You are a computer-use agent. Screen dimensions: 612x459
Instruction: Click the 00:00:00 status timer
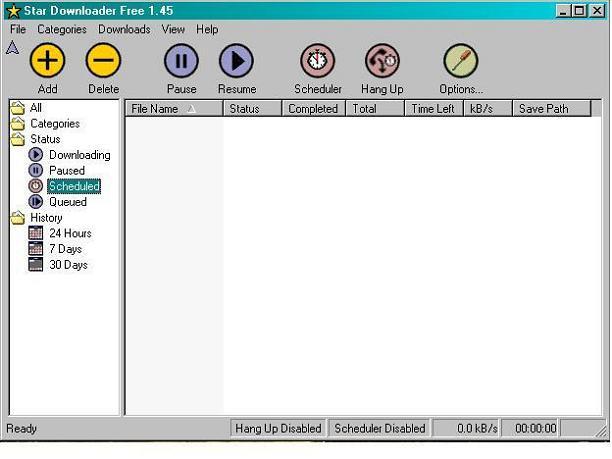tap(530, 429)
